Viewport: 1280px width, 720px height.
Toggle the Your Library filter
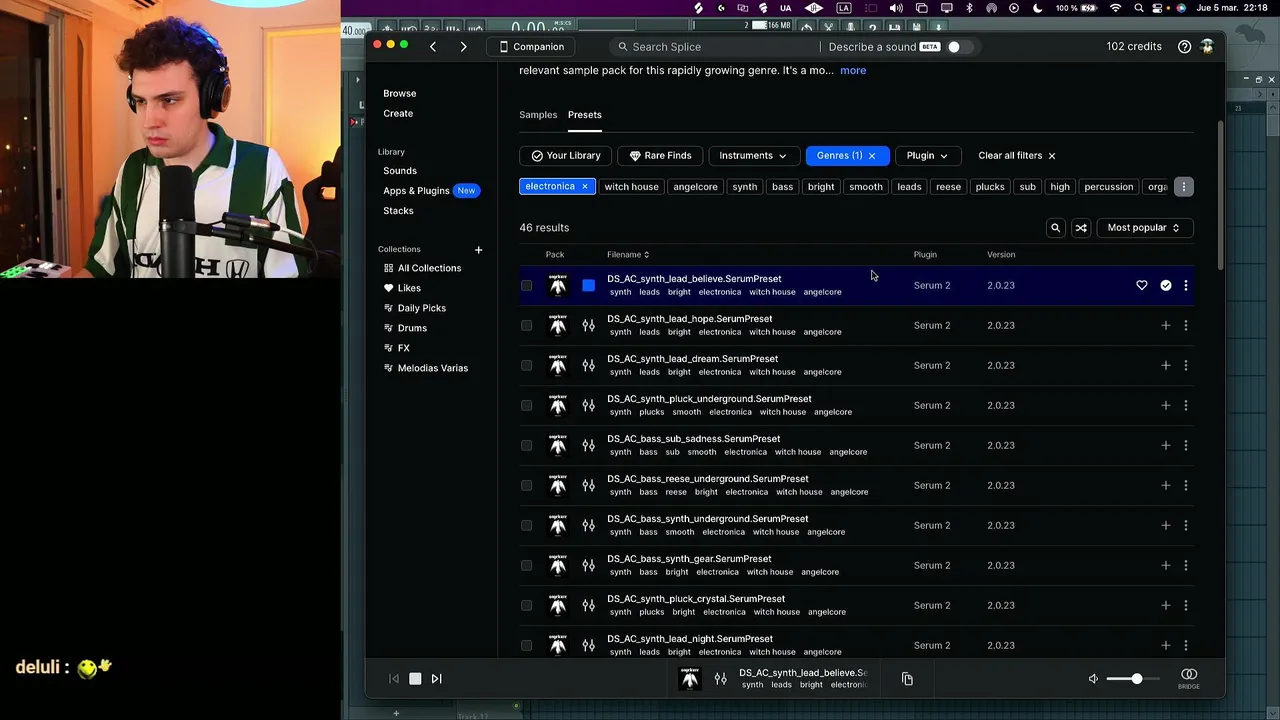(566, 156)
